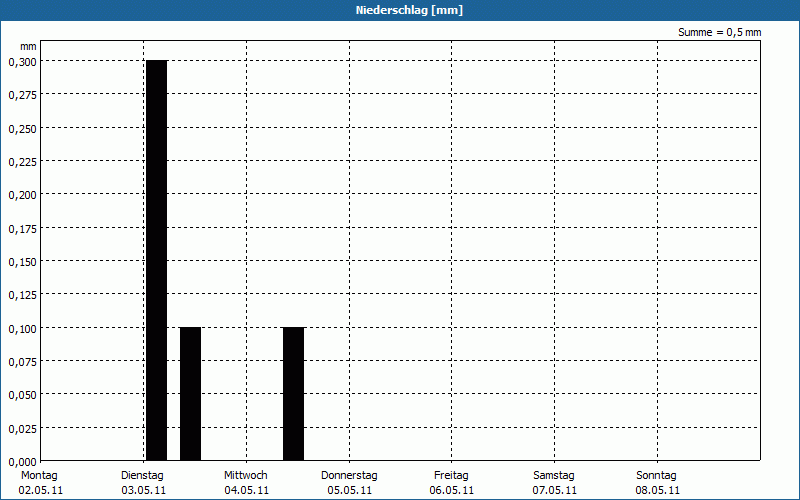Click the 0,025 y-axis value
Image resolution: width=800 pixels, height=500 pixels.
tap(22, 429)
